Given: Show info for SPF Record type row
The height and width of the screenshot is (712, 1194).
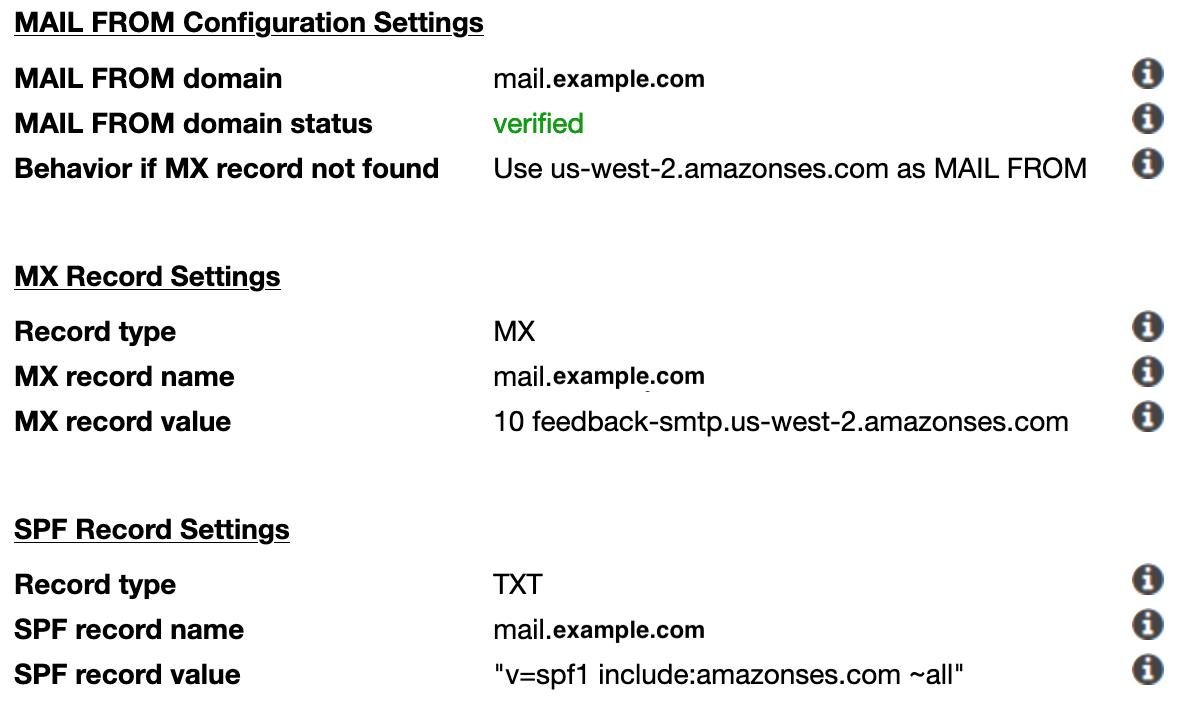Looking at the screenshot, I should point(1147,579).
